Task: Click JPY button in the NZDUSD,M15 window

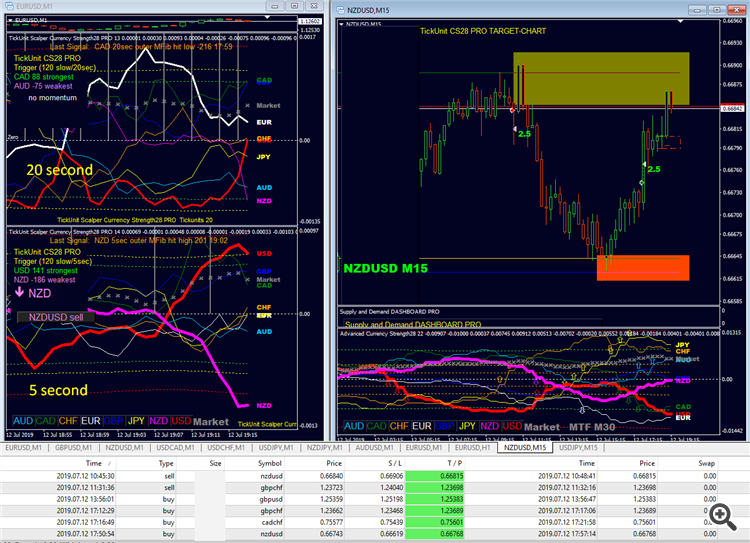Action: click(x=467, y=426)
